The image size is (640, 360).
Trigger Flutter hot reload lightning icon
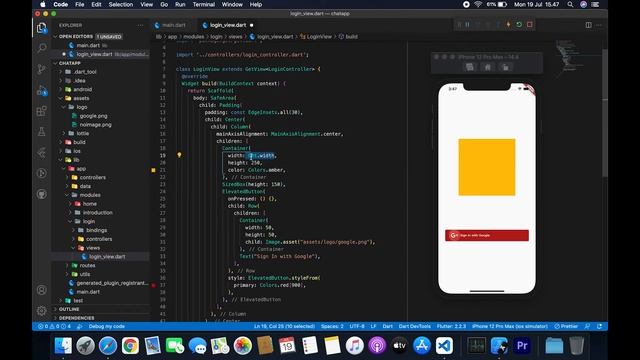pos(508,24)
